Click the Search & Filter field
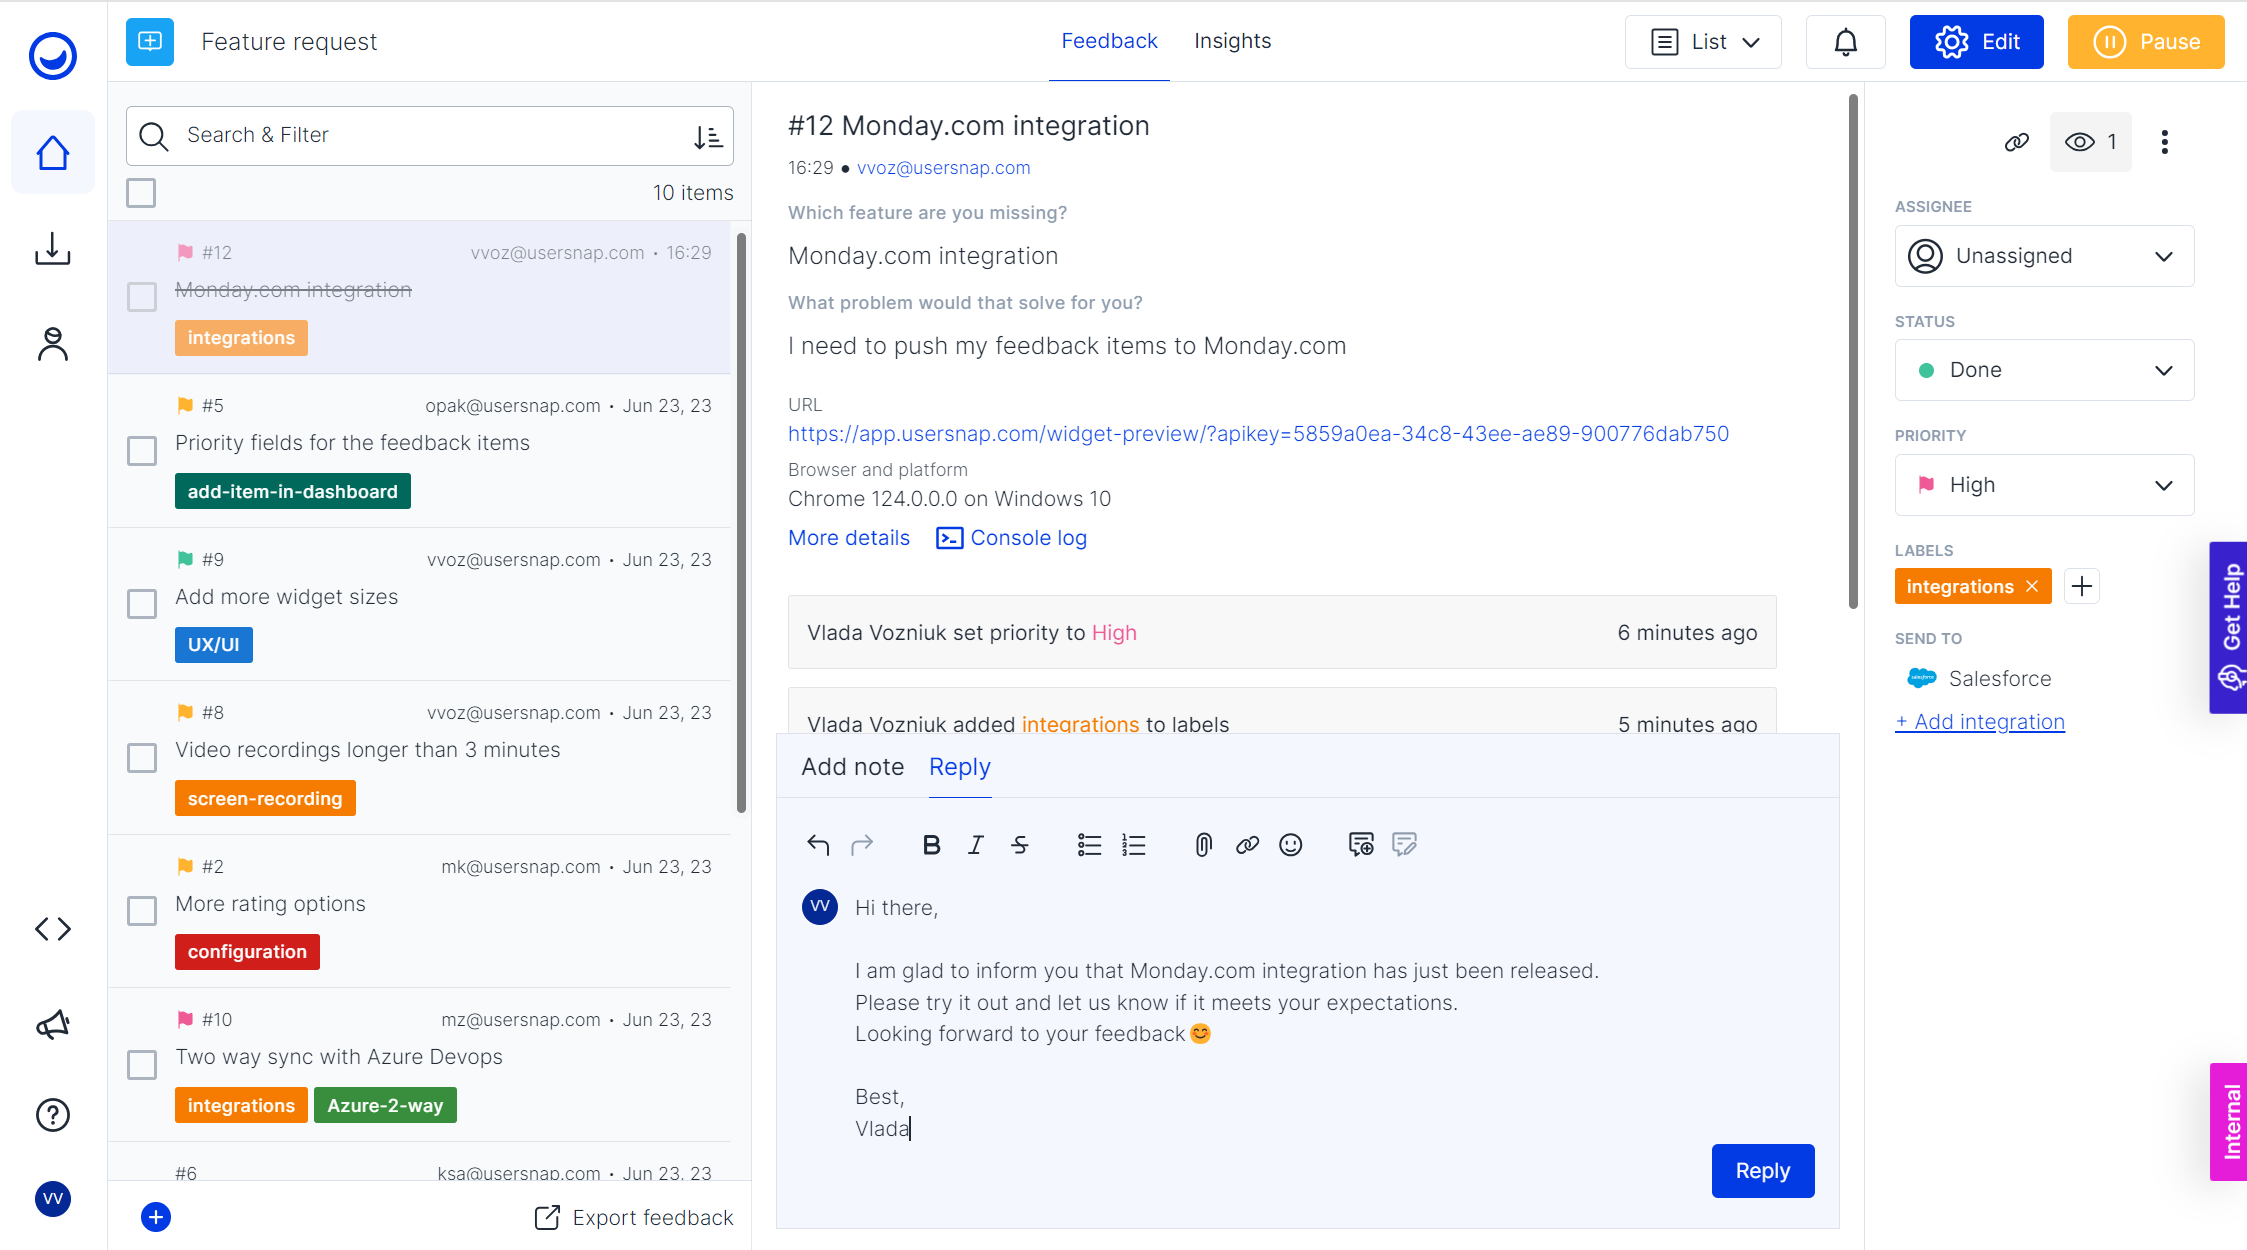Viewport: 2247px width, 1250px height. (430, 136)
